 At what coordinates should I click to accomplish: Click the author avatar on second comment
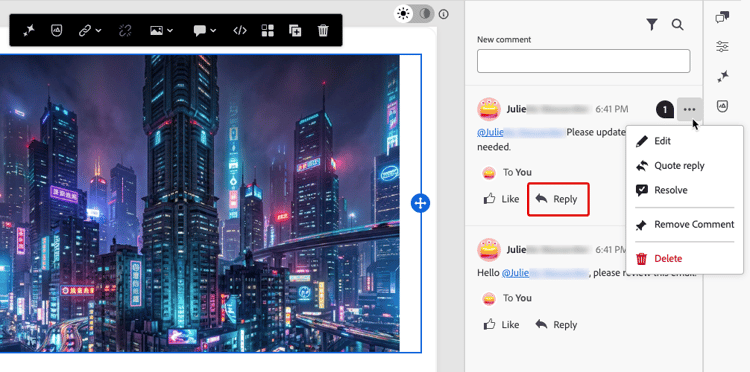point(489,250)
